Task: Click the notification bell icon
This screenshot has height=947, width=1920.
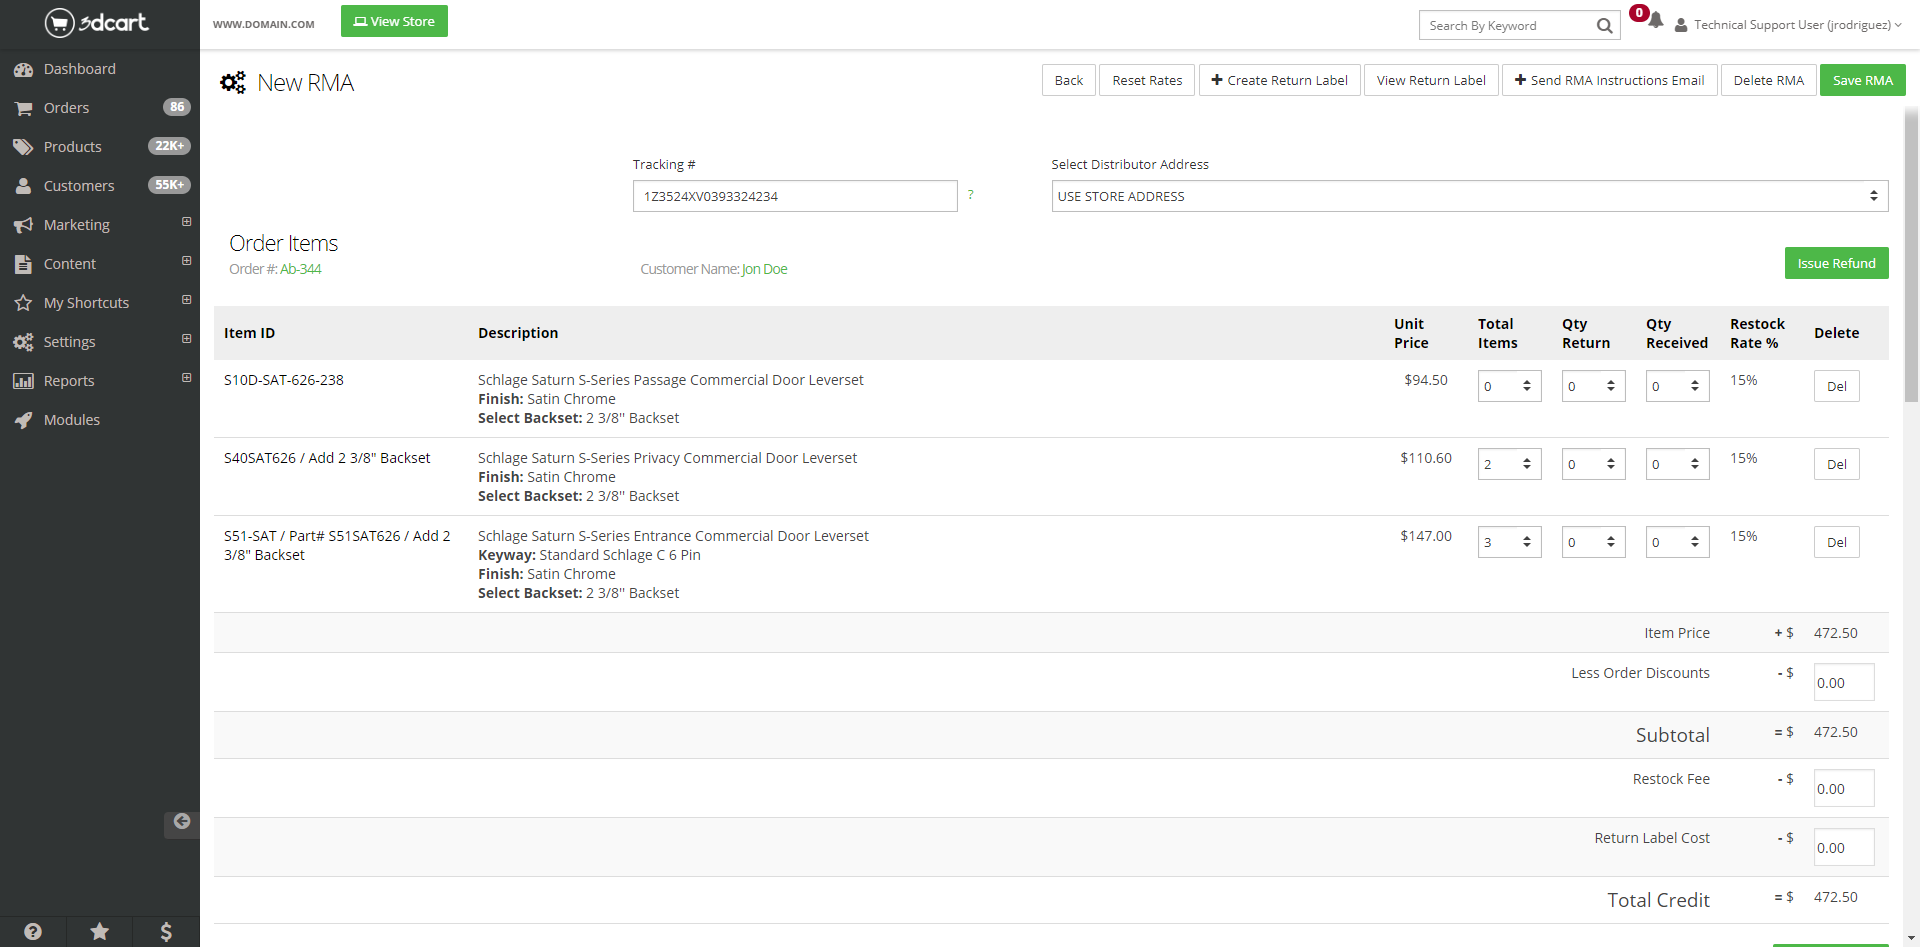Action: [x=1656, y=21]
